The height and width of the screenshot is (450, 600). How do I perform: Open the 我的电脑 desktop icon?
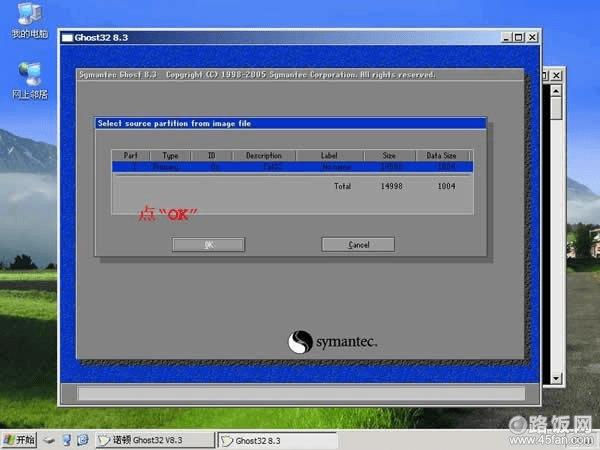29,20
